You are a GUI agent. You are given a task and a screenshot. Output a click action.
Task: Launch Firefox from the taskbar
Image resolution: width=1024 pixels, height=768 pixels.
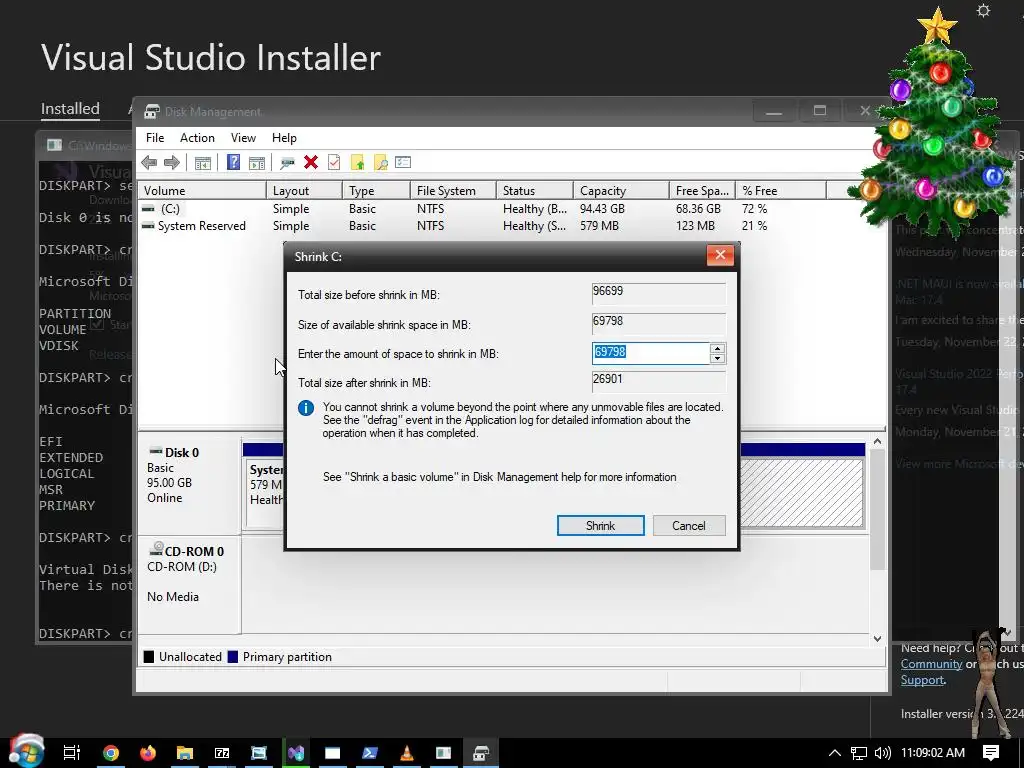[x=148, y=753]
